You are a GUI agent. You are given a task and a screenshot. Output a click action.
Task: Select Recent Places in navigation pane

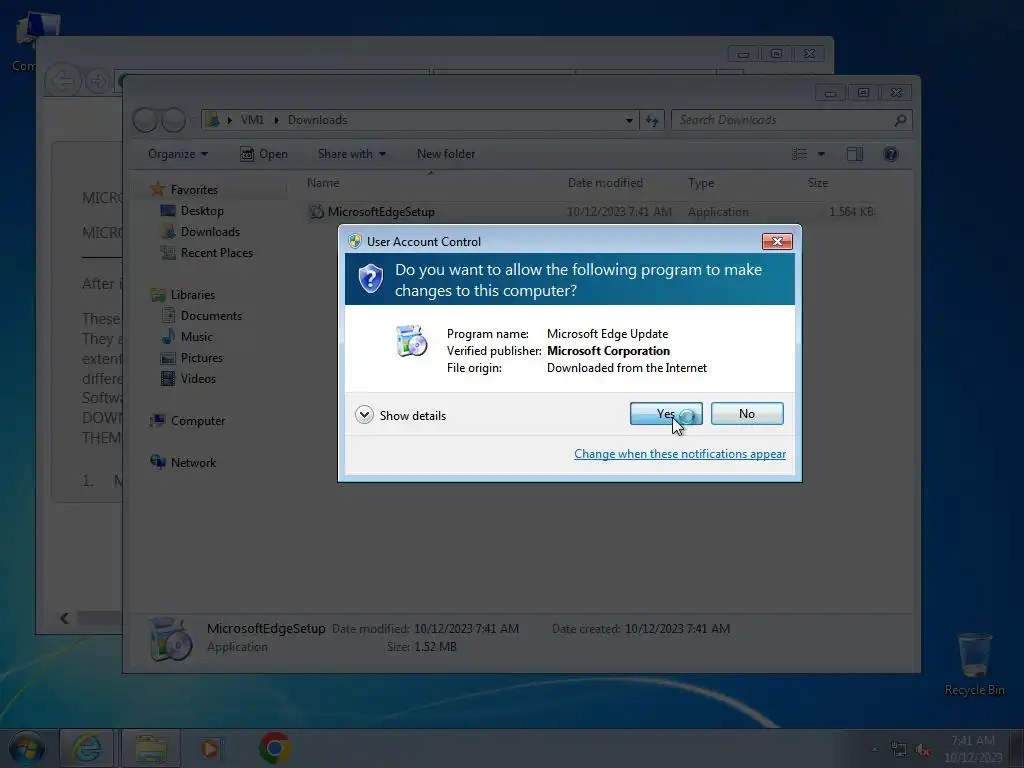coord(217,253)
